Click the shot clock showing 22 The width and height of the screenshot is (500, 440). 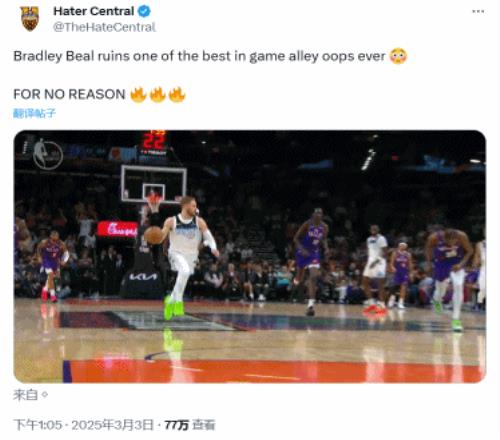click(153, 142)
